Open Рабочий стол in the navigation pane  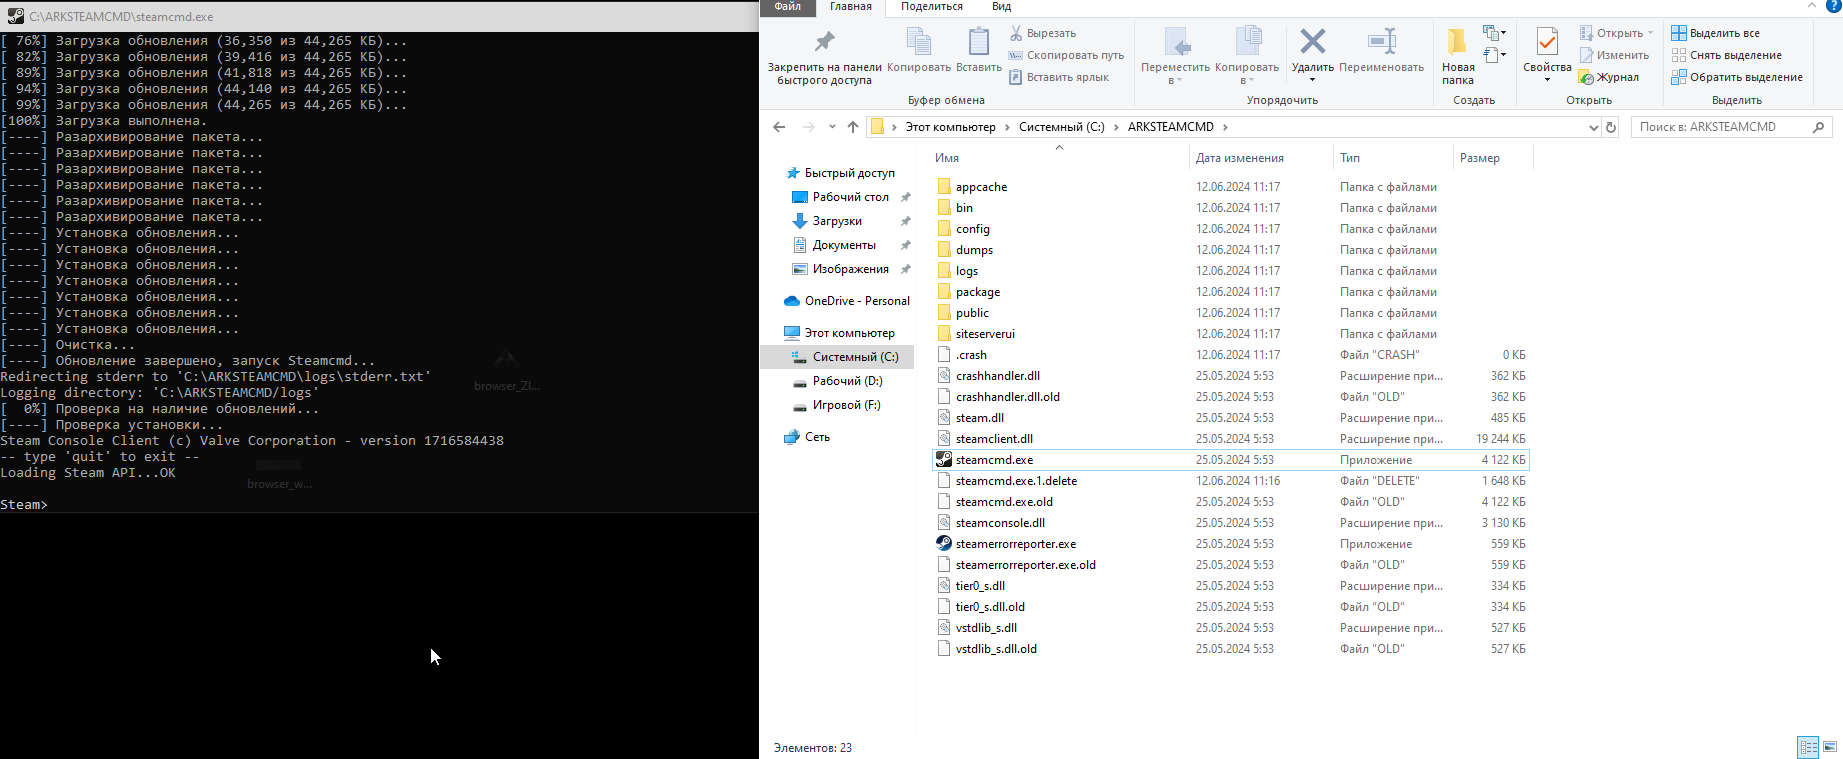(x=850, y=197)
